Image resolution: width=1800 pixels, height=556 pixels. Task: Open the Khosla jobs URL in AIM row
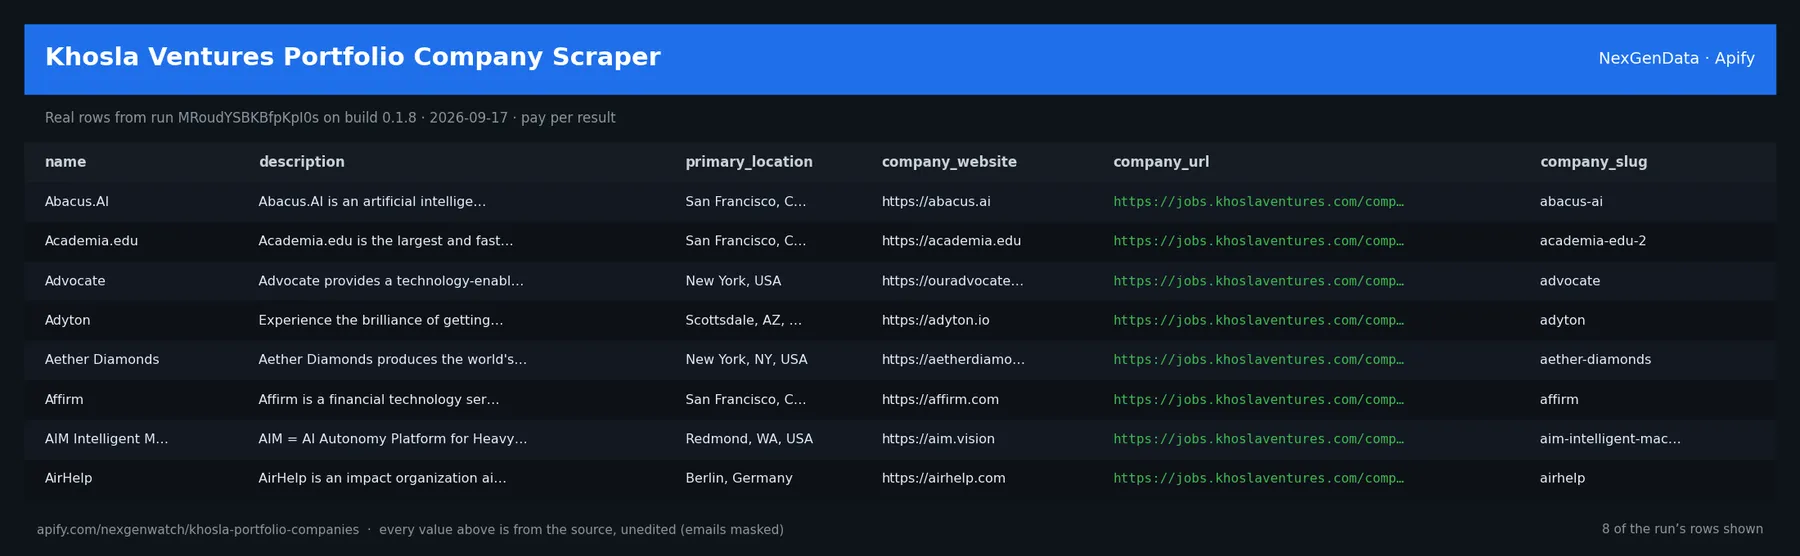tap(1258, 439)
